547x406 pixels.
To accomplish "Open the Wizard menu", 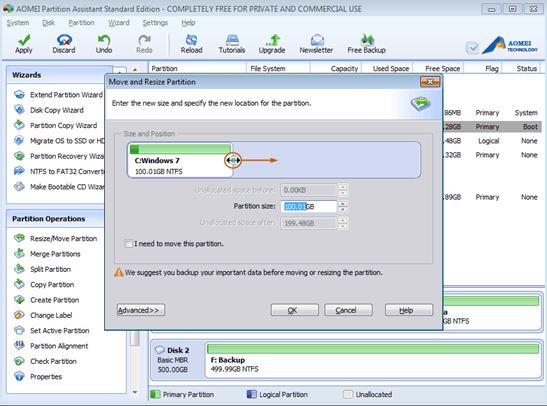I will pyautogui.click(x=119, y=23).
